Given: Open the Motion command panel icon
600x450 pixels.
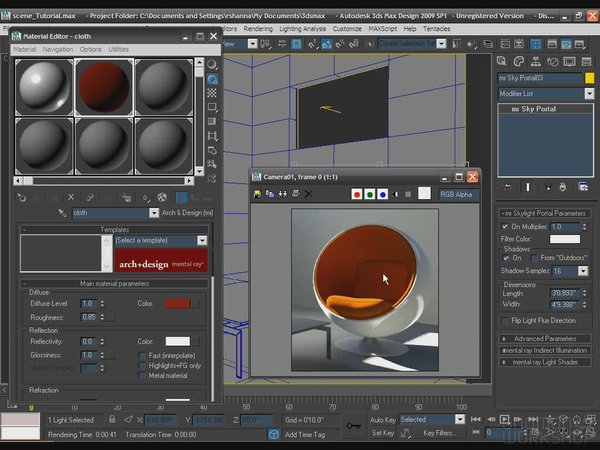Looking at the screenshot, I should [553, 61].
